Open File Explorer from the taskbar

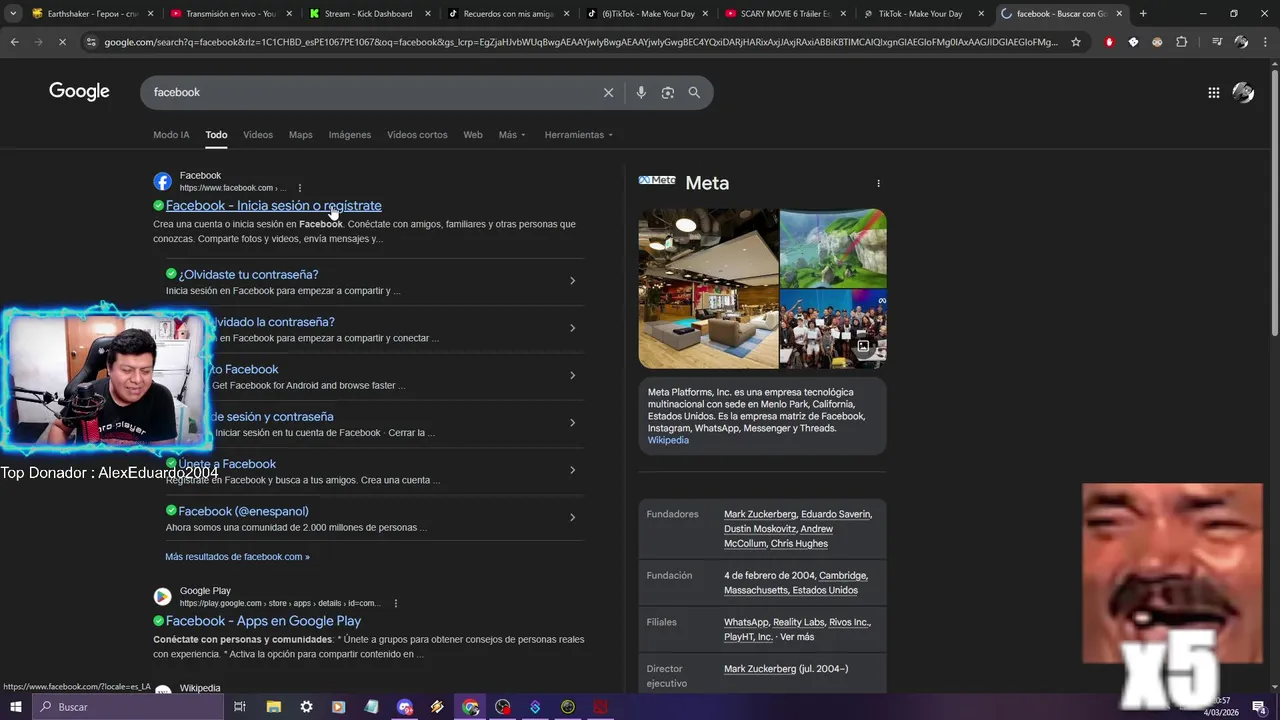(x=273, y=707)
